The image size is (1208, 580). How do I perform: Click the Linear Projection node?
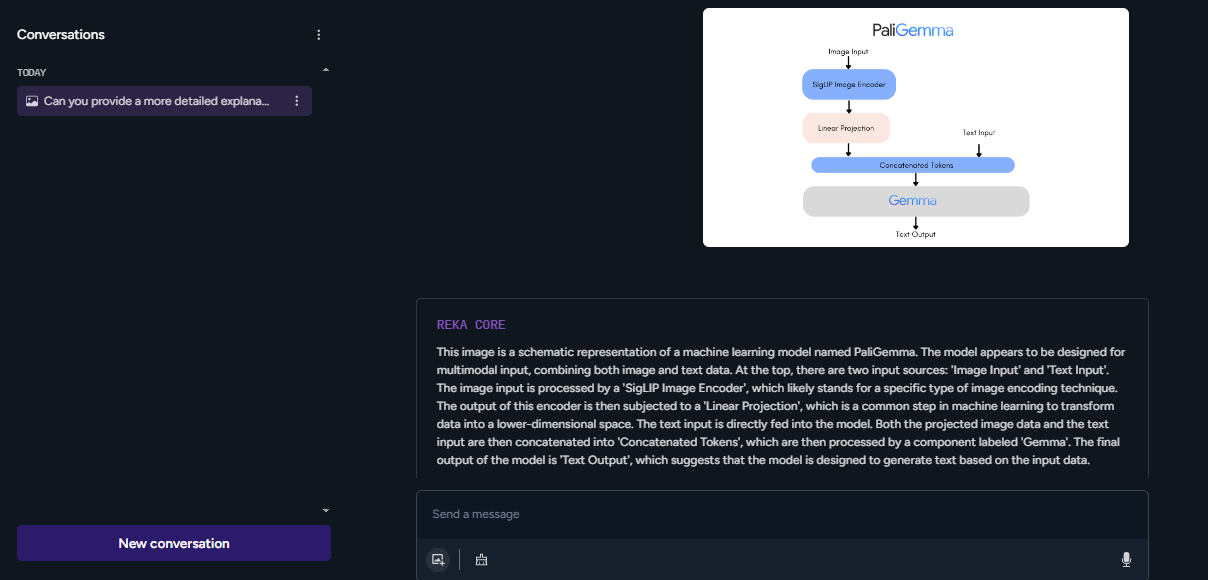point(847,127)
